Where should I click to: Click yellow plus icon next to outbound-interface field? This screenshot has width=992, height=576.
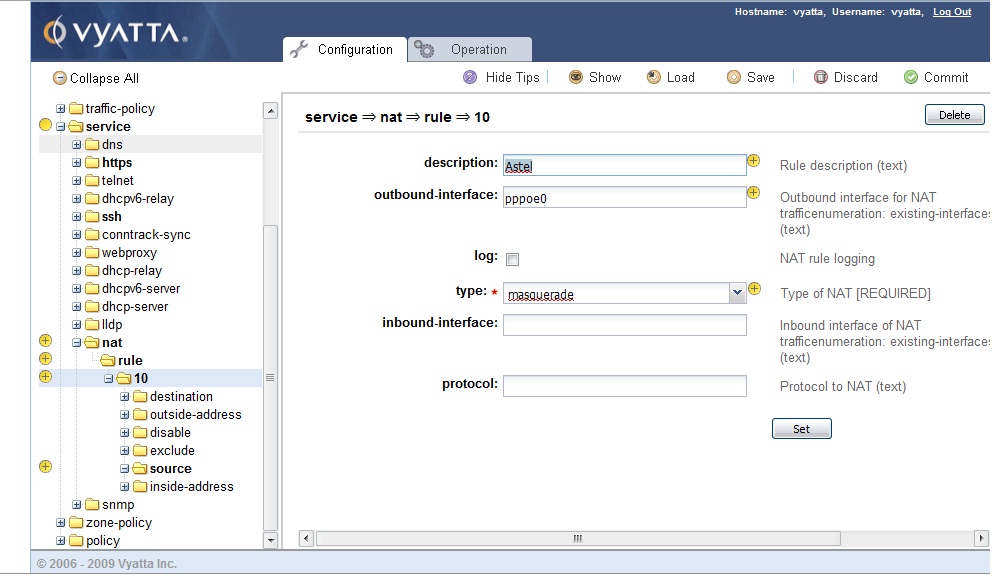click(753, 192)
